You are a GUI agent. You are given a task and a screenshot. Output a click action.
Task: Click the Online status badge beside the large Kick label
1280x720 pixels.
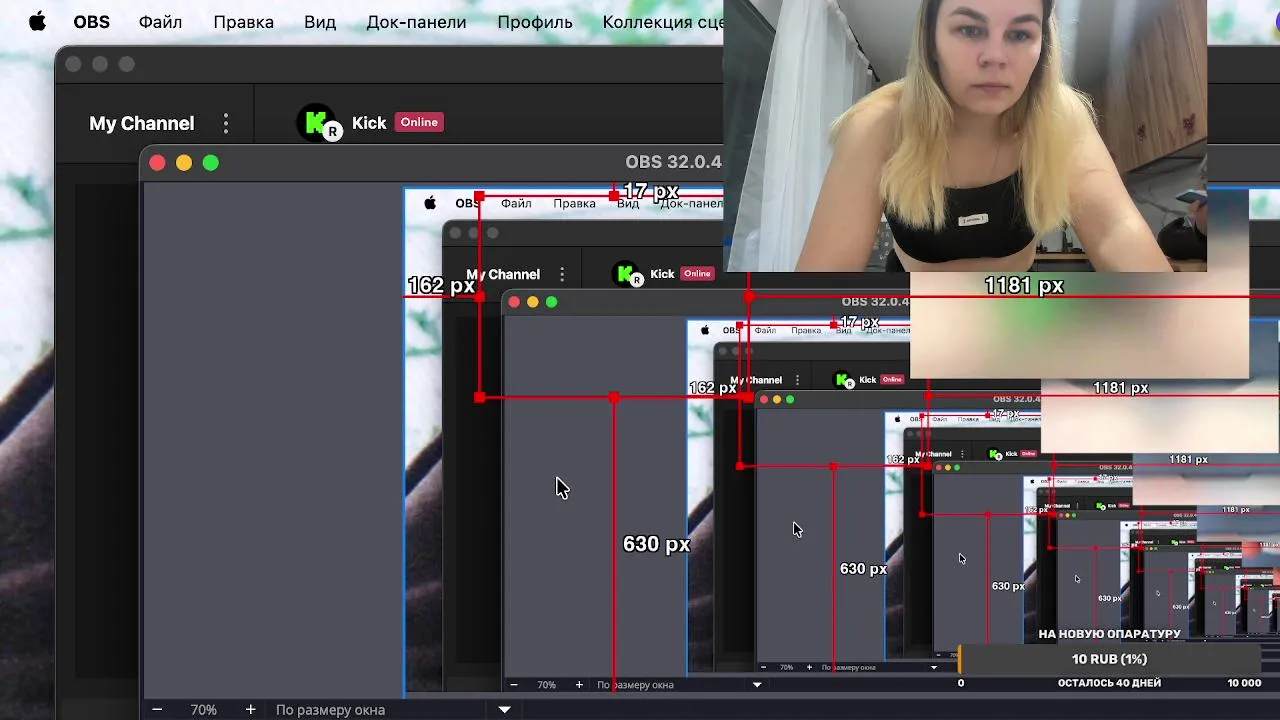[x=419, y=122]
